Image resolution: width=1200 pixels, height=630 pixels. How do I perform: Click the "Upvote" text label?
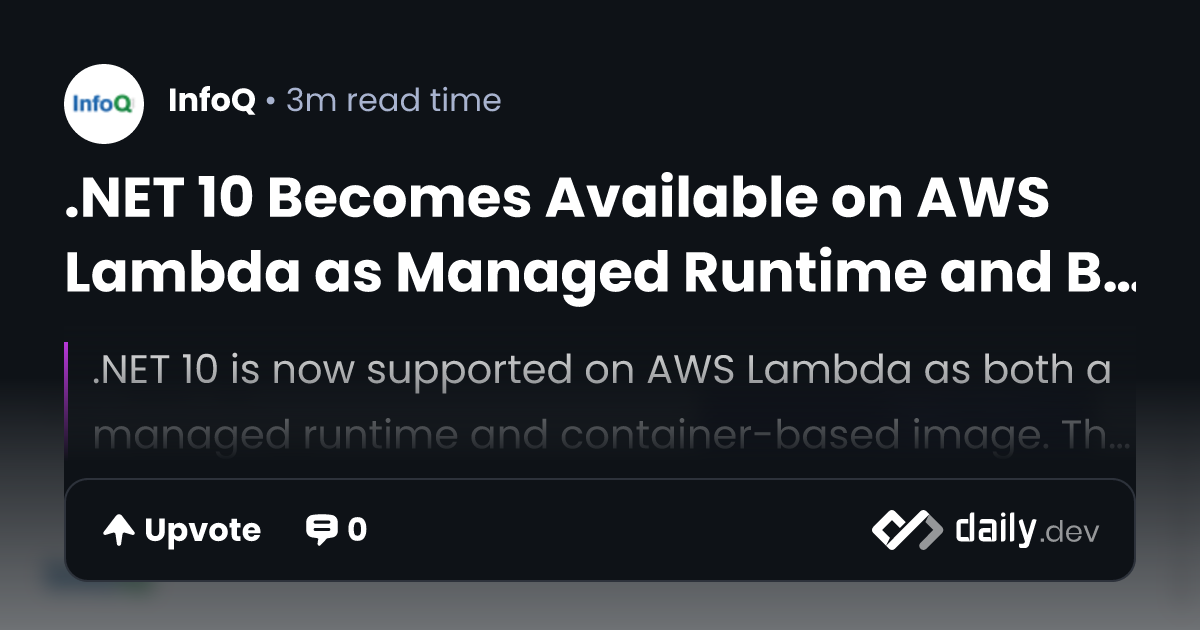(x=202, y=530)
